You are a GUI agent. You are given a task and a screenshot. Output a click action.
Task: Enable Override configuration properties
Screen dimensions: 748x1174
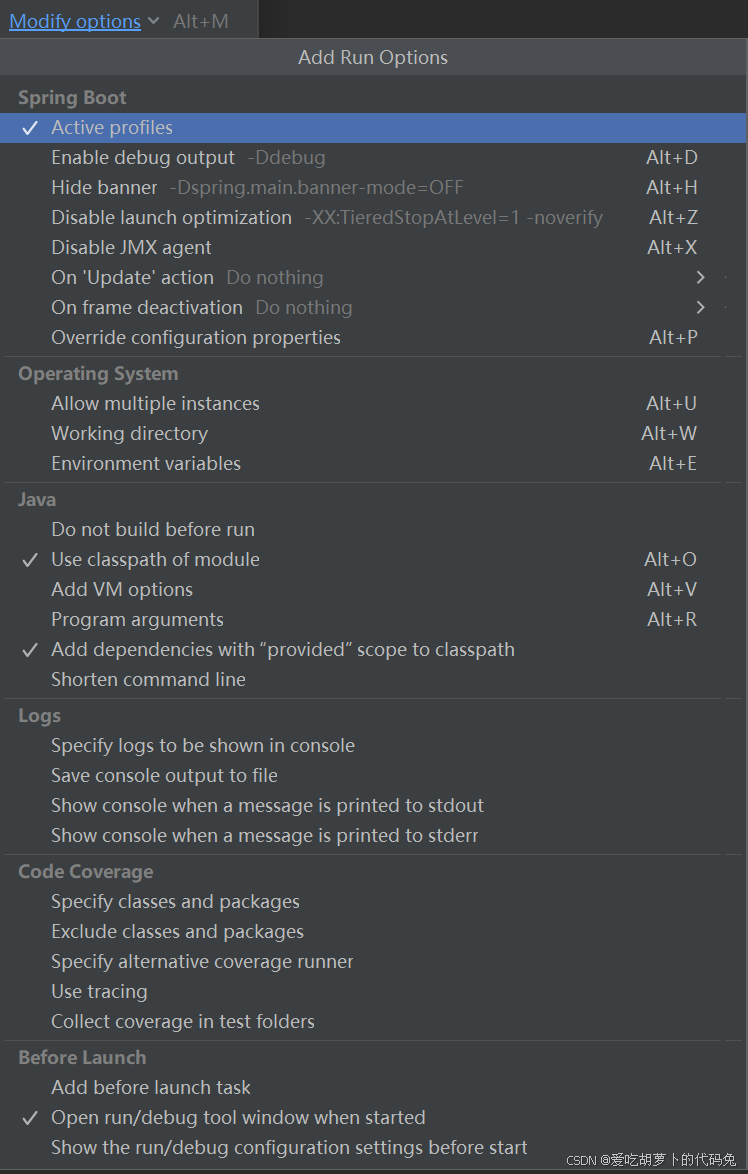pos(195,337)
